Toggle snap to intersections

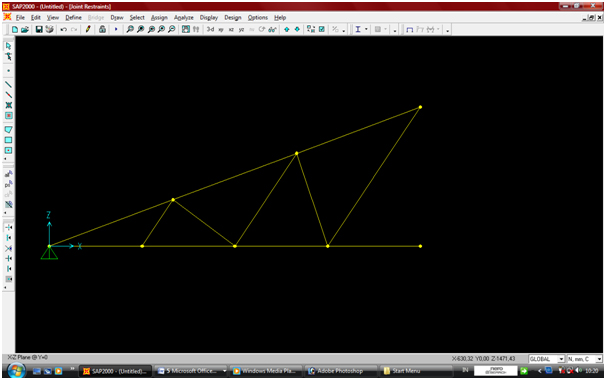(x=8, y=248)
